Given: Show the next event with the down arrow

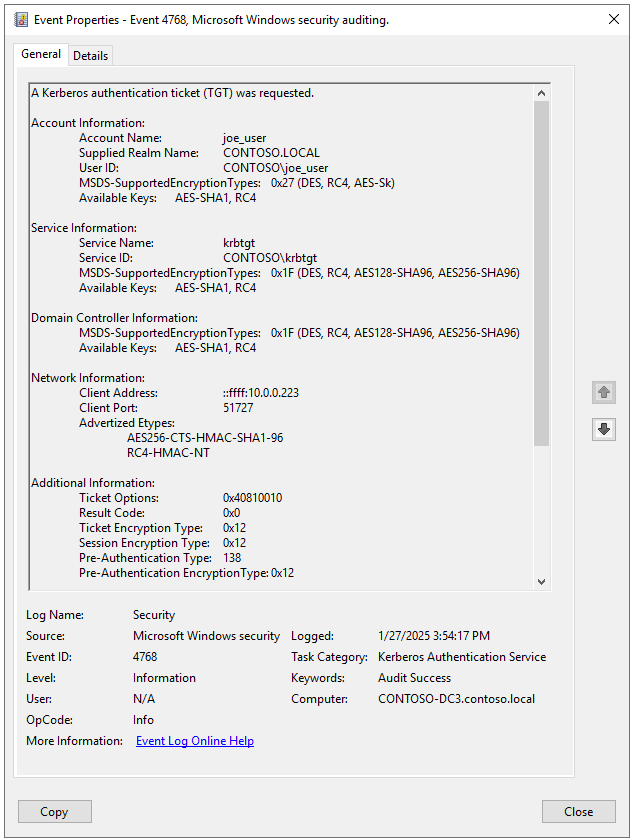Looking at the screenshot, I should pos(604,429).
